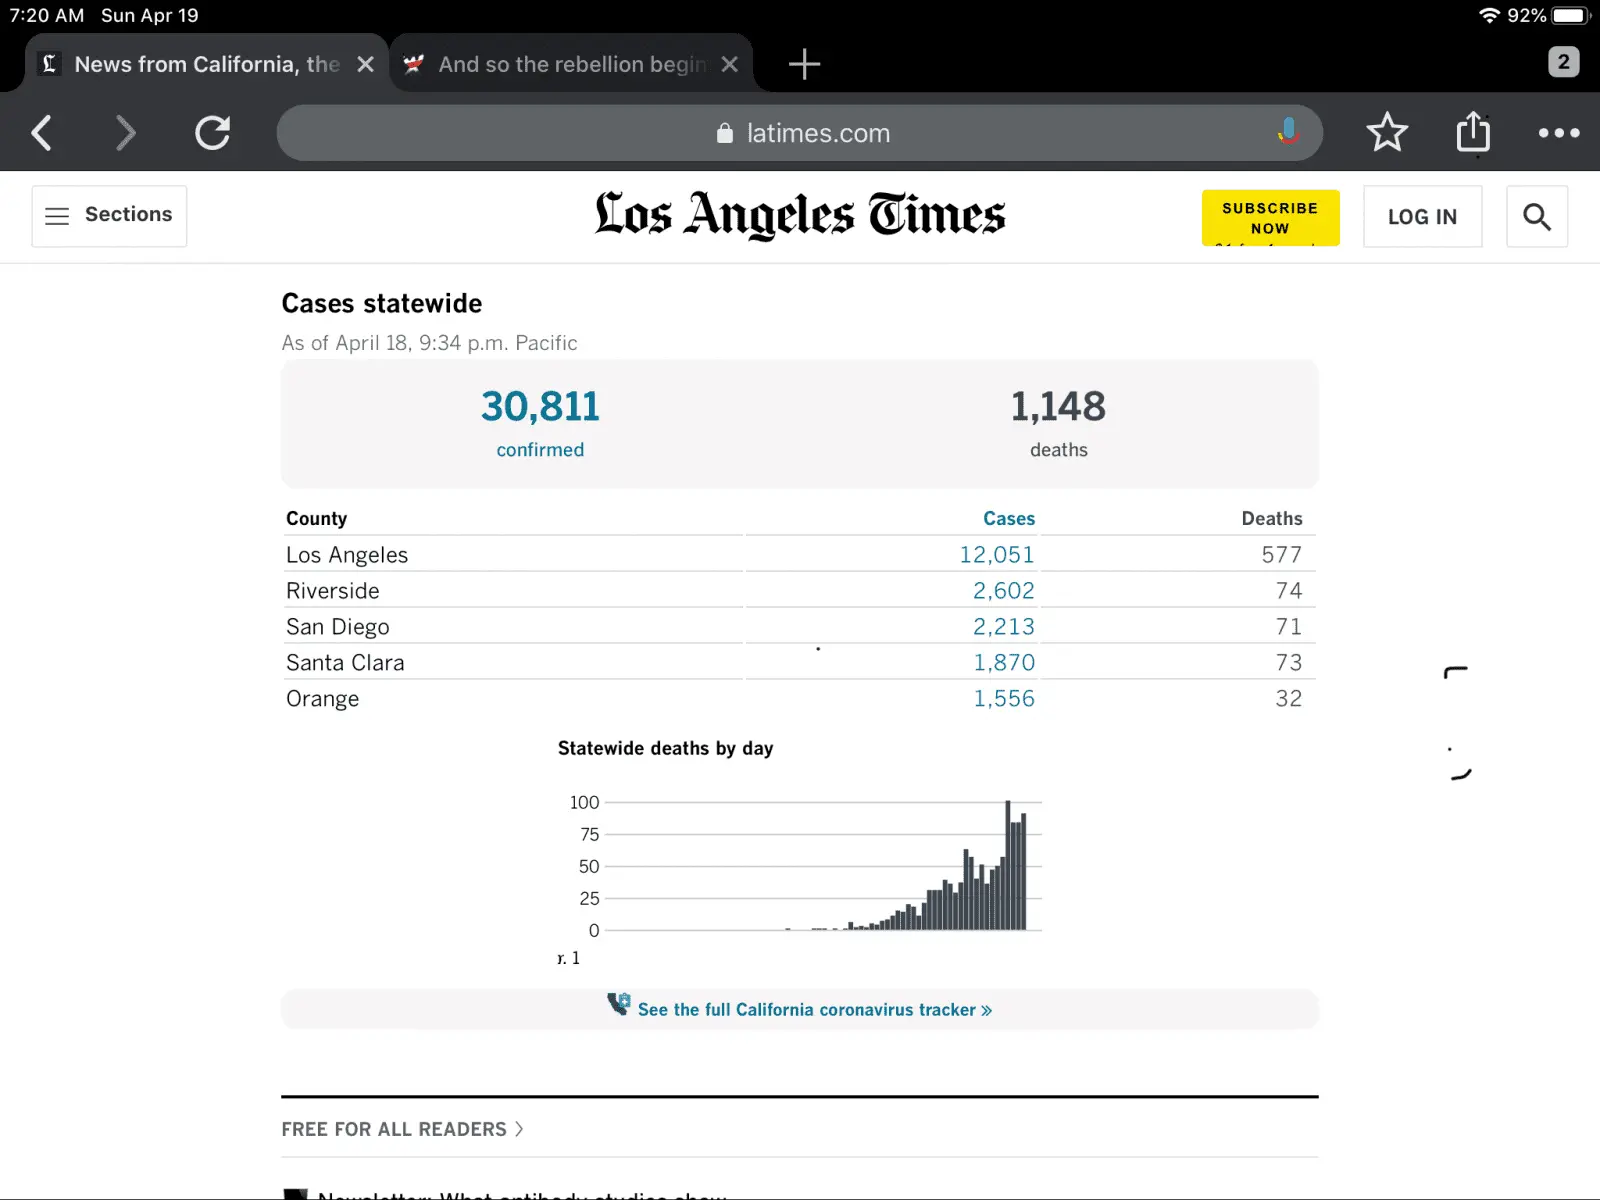The height and width of the screenshot is (1200, 1600).
Task: Go forward with the forward arrow
Action: [x=125, y=132]
